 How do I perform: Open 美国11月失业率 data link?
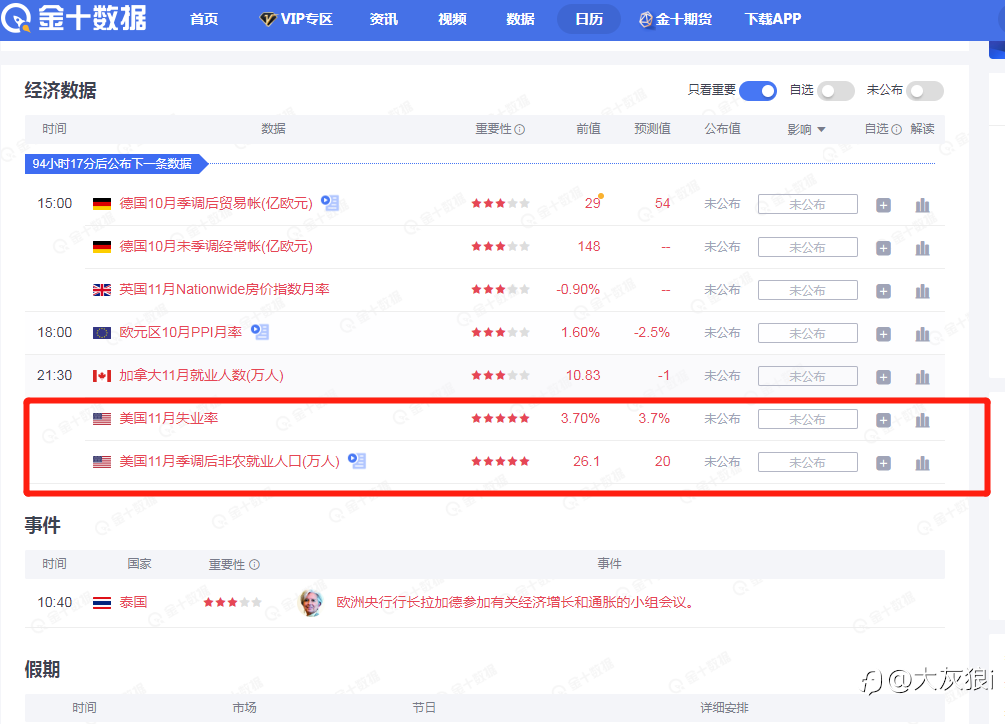pos(169,418)
